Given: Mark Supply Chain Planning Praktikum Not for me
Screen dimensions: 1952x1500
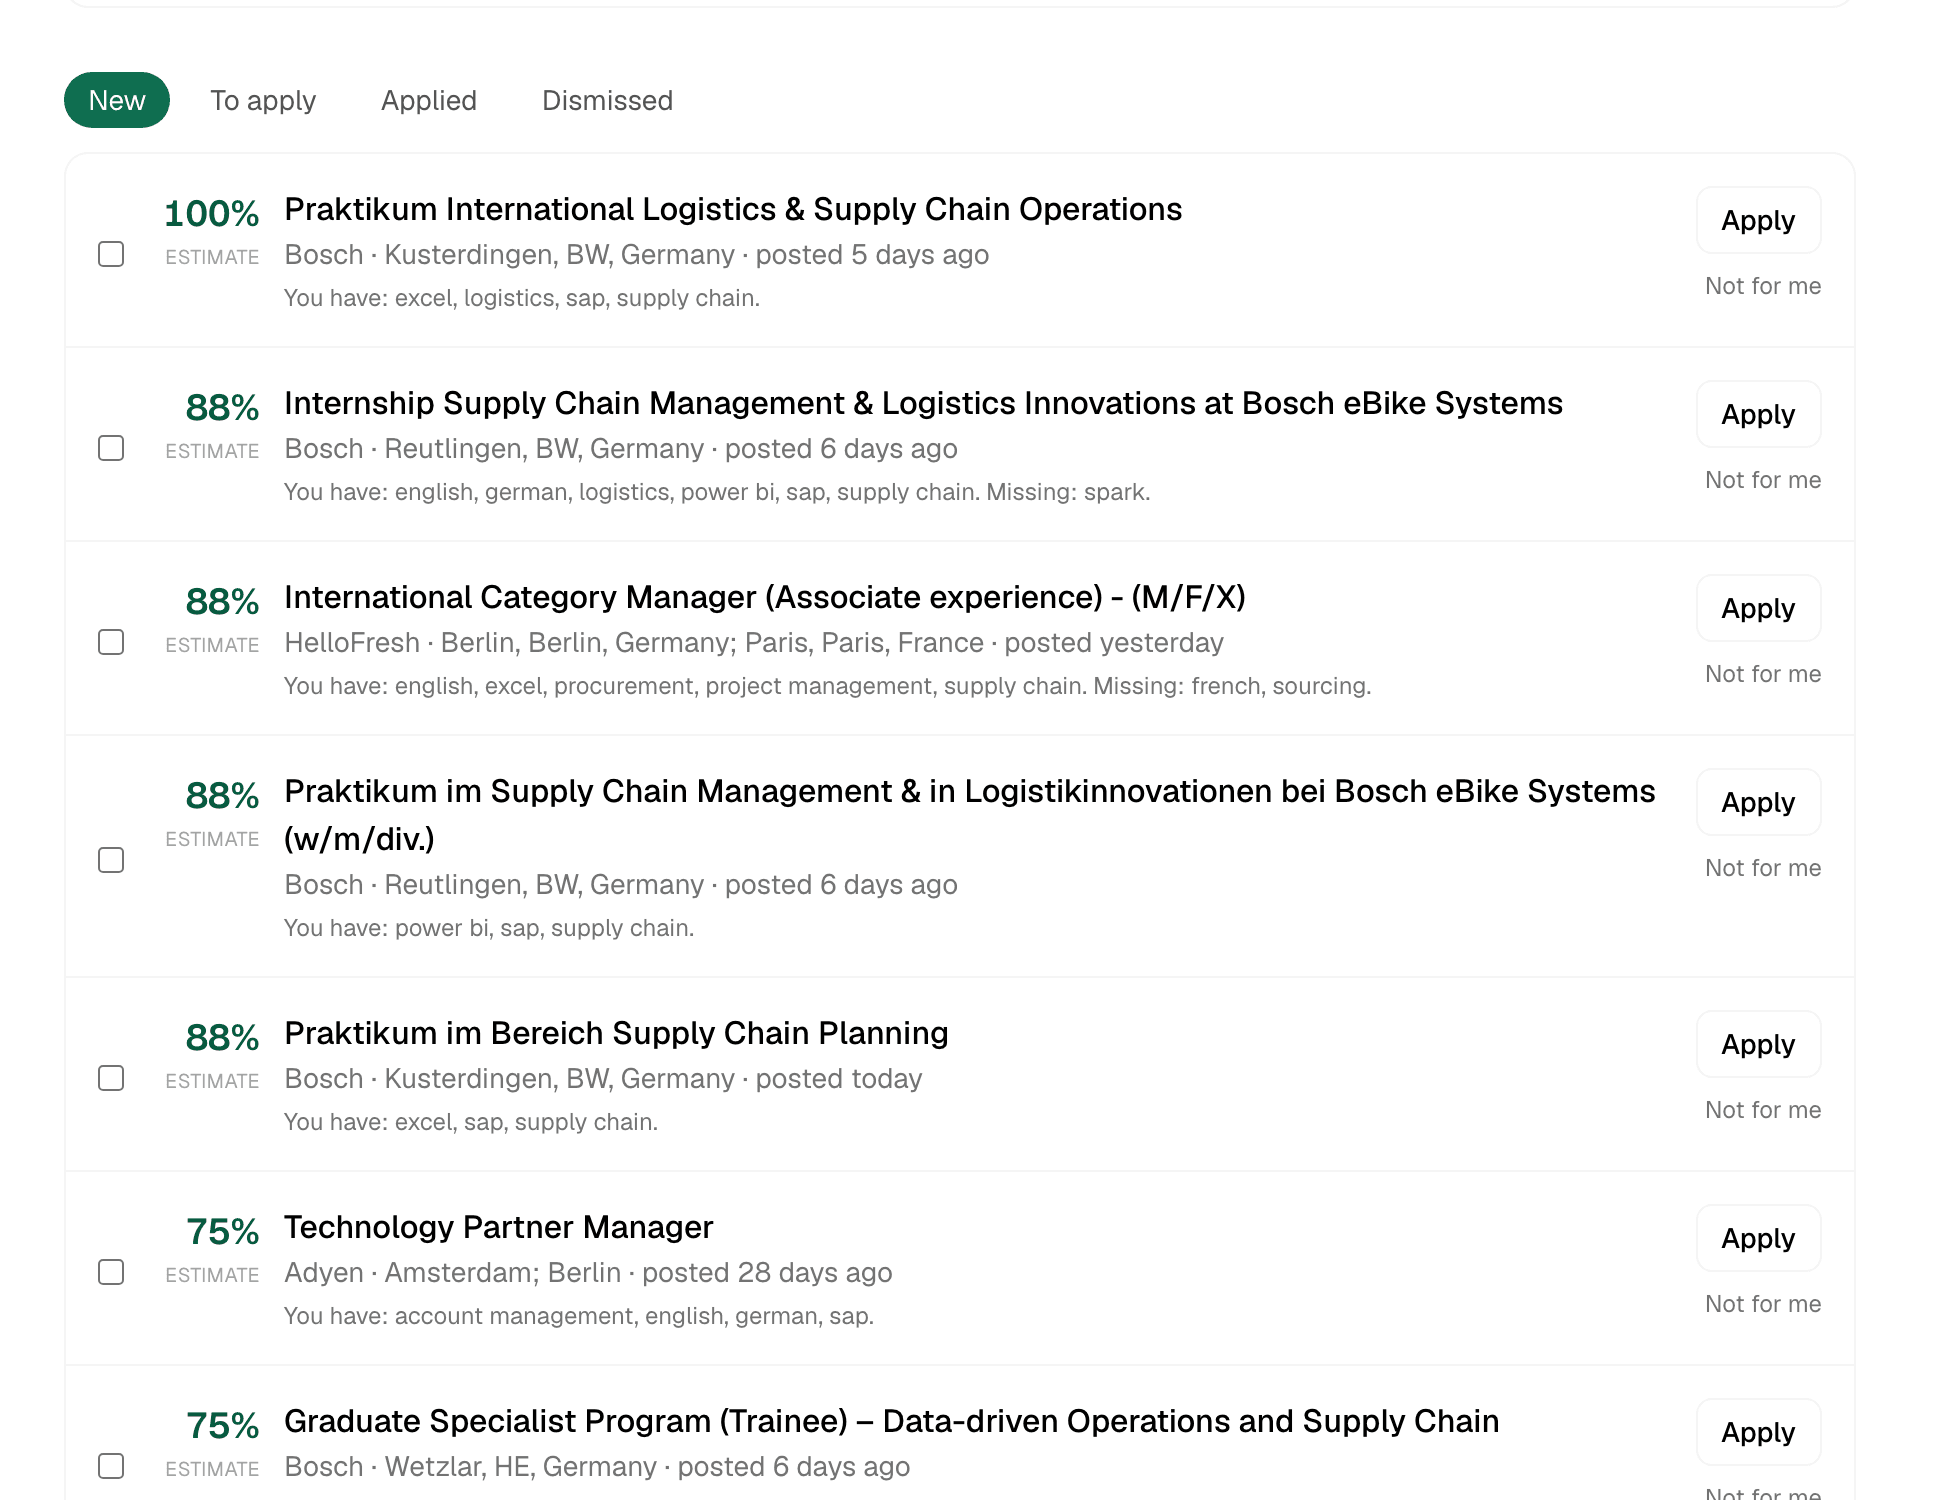Looking at the screenshot, I should pyautogui.click(x=1763, y=1110).
